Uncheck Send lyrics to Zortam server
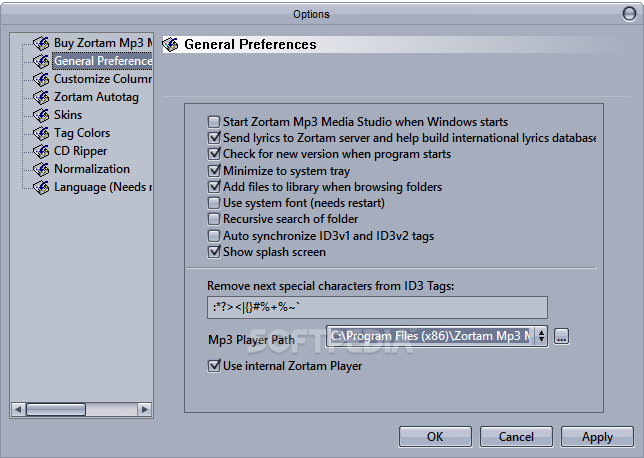This screenshot has height=458, width=644. (214, 138)
